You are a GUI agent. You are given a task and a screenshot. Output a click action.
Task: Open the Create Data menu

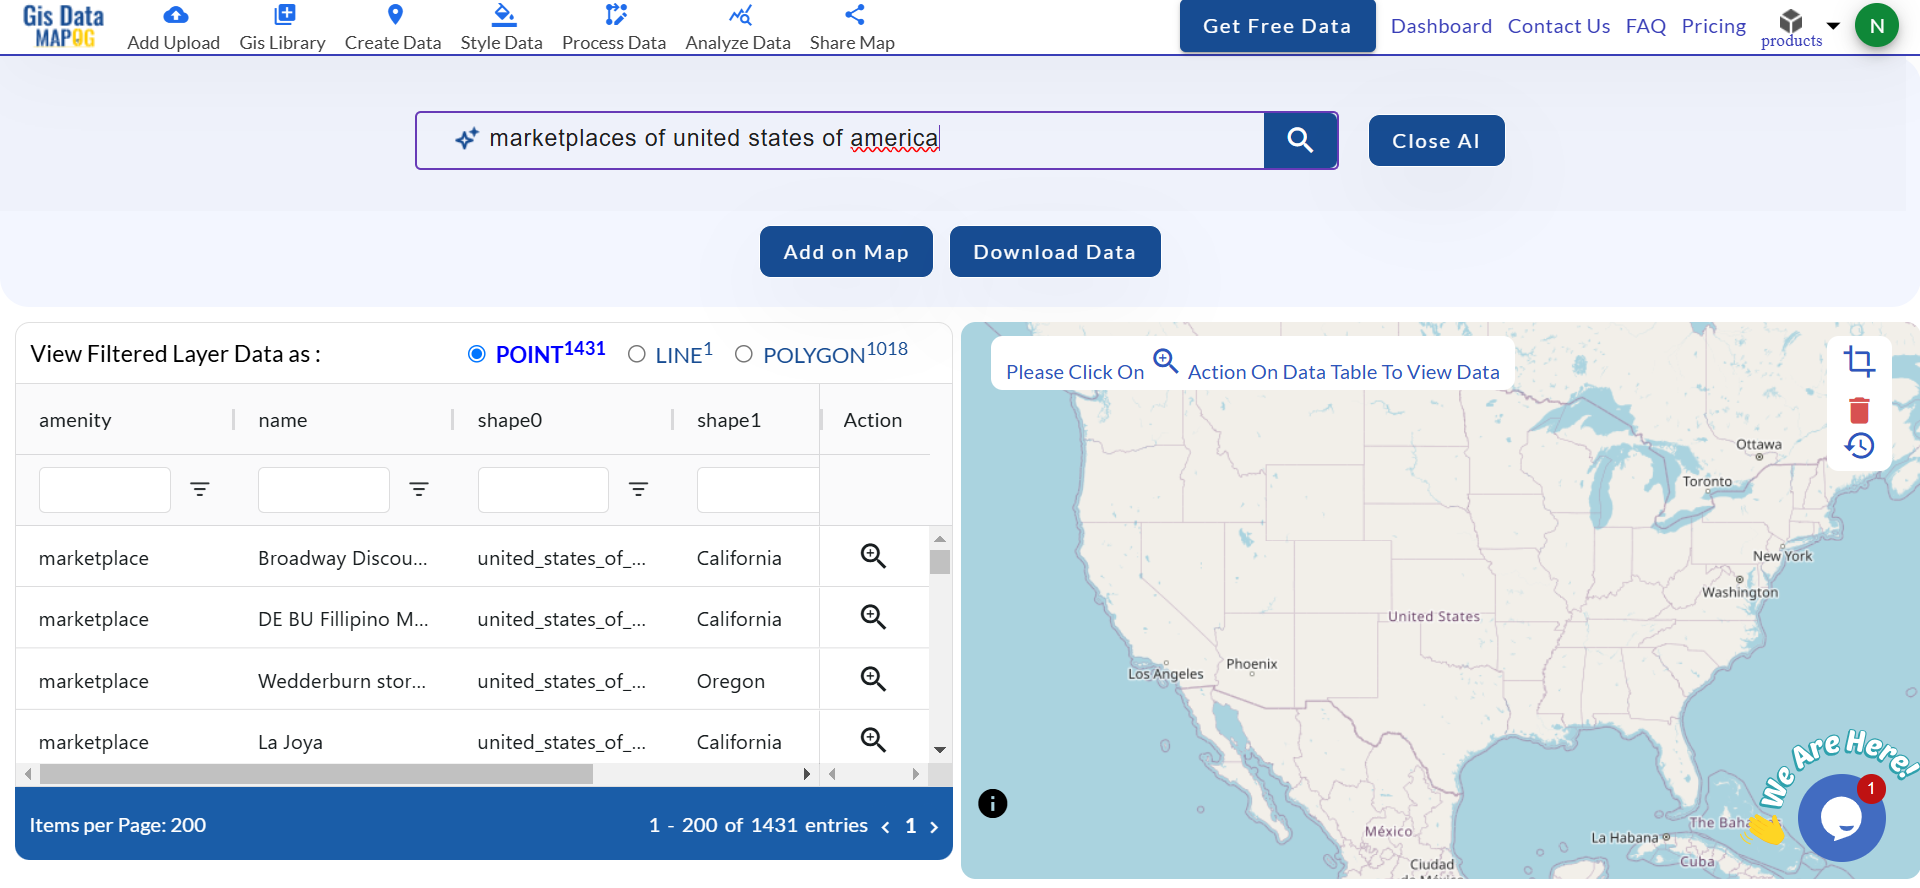click(x=393, y=28)
